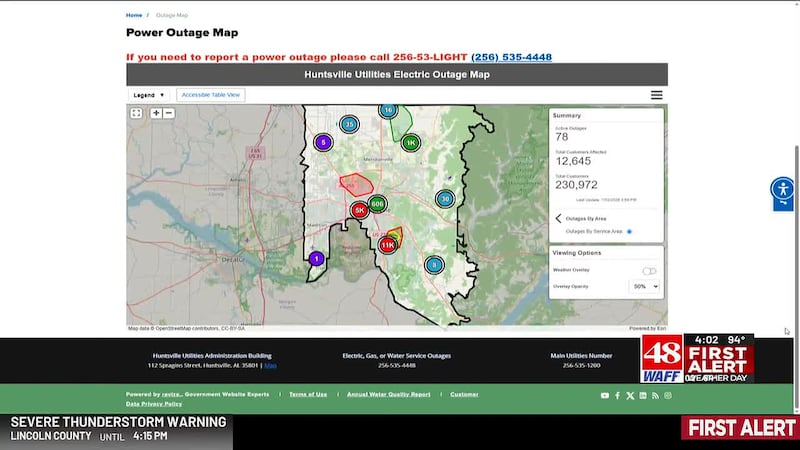Open the Facebook footer icon
The image size is (800, 450).
(617, 395)
